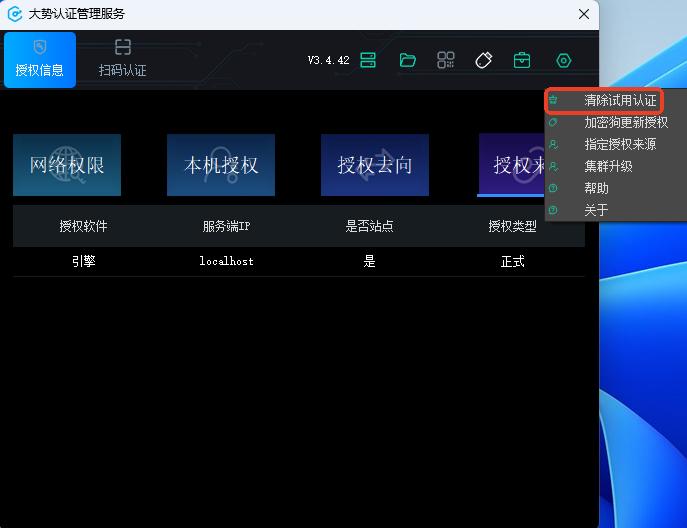
Task: Click the icon beside 关于
Action: pyautogui.click(x=553, y=210)
